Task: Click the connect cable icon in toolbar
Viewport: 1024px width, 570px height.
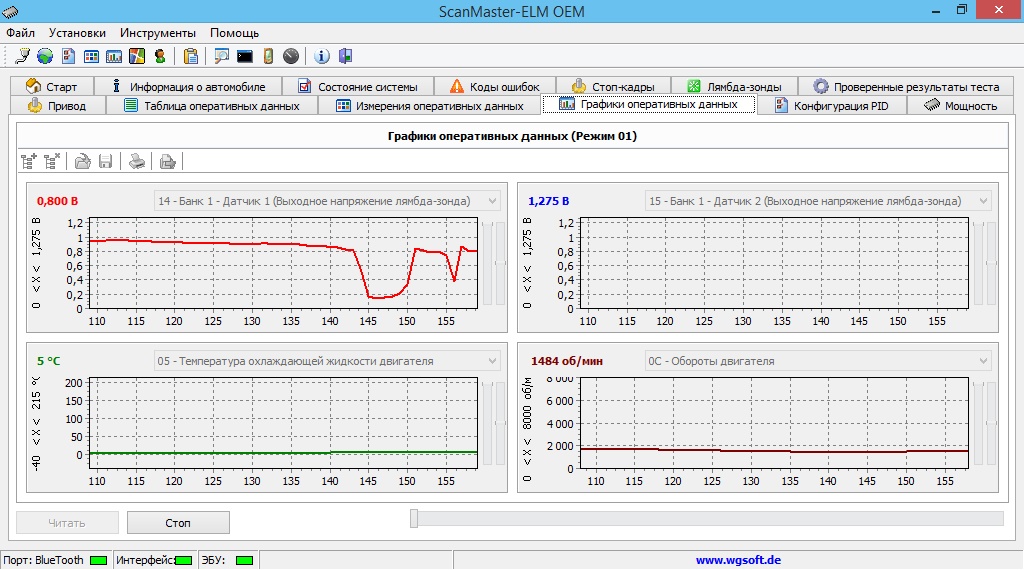Action: click(x=22, y=56)
